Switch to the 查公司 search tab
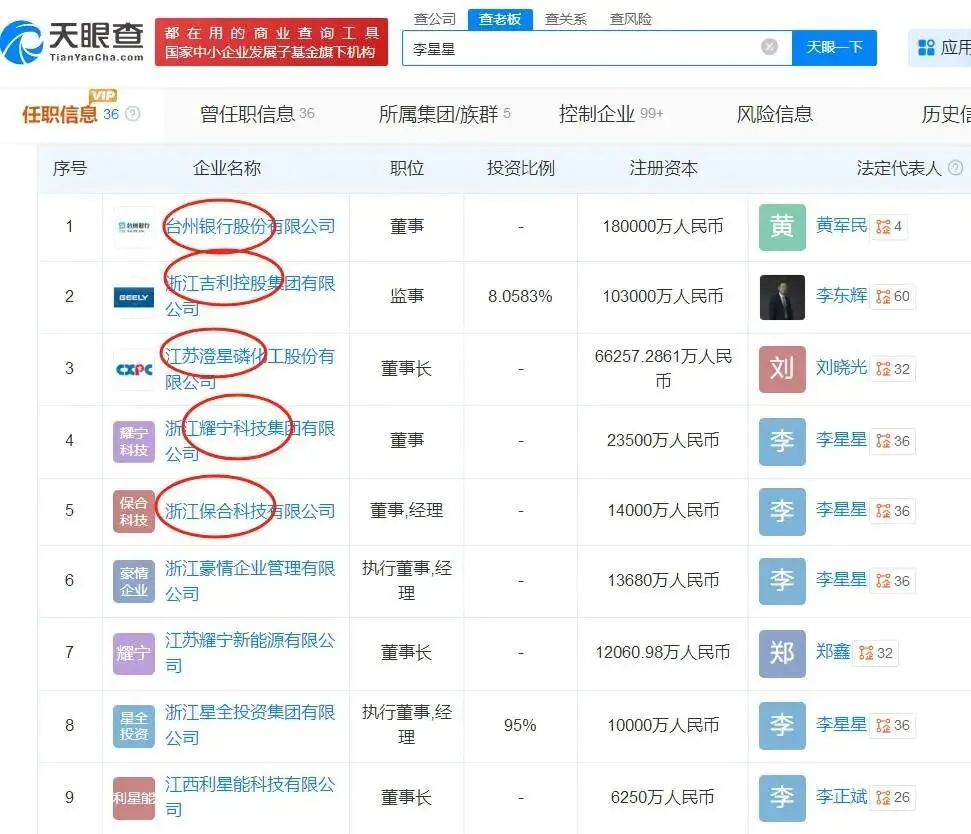 point(435,19)
